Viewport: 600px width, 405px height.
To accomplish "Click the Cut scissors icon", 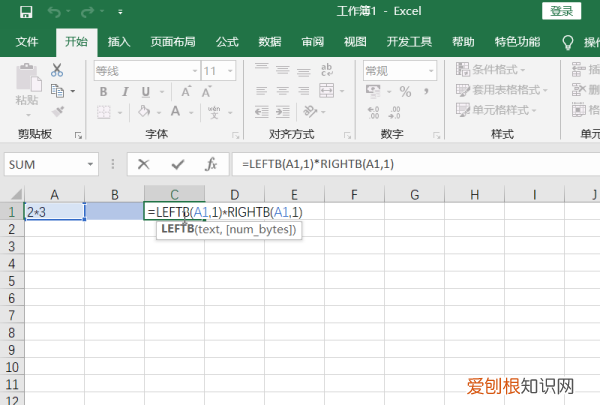I will (57, 70).
